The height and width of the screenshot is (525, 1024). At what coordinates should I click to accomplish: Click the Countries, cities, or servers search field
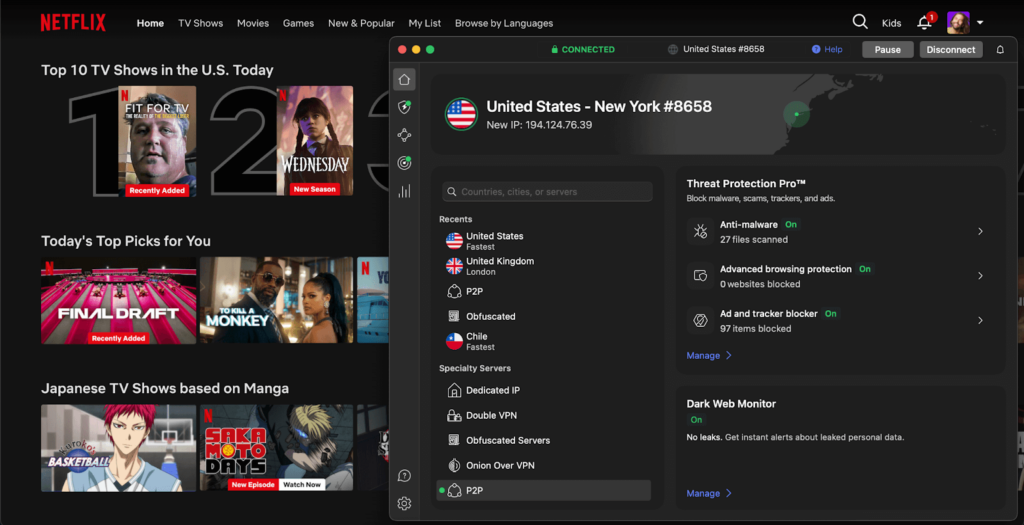(547, 191)
